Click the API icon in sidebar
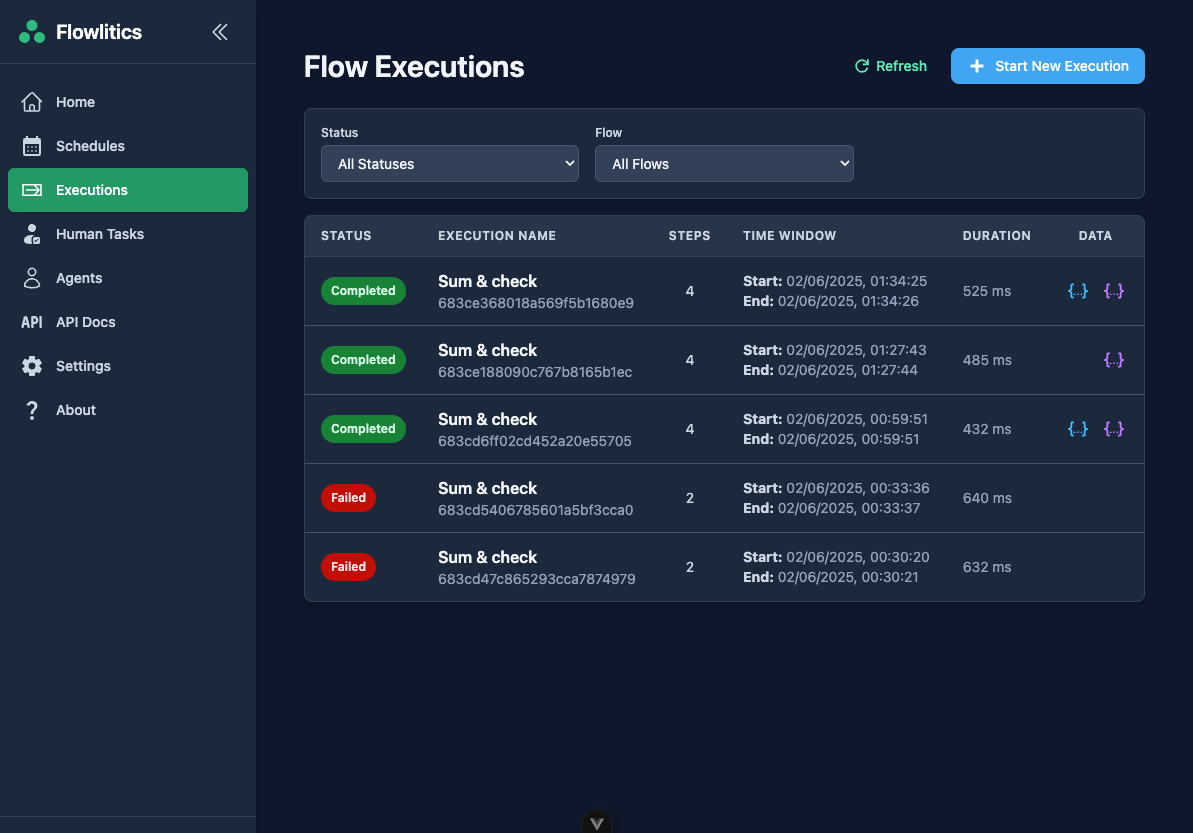Viewport: 1193px width, 833px height. pos(32,323)
